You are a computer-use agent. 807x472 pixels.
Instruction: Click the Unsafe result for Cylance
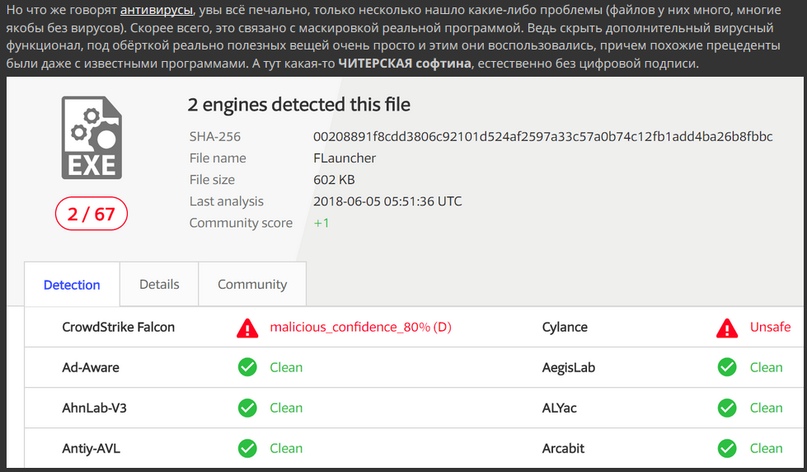[770, 327]
